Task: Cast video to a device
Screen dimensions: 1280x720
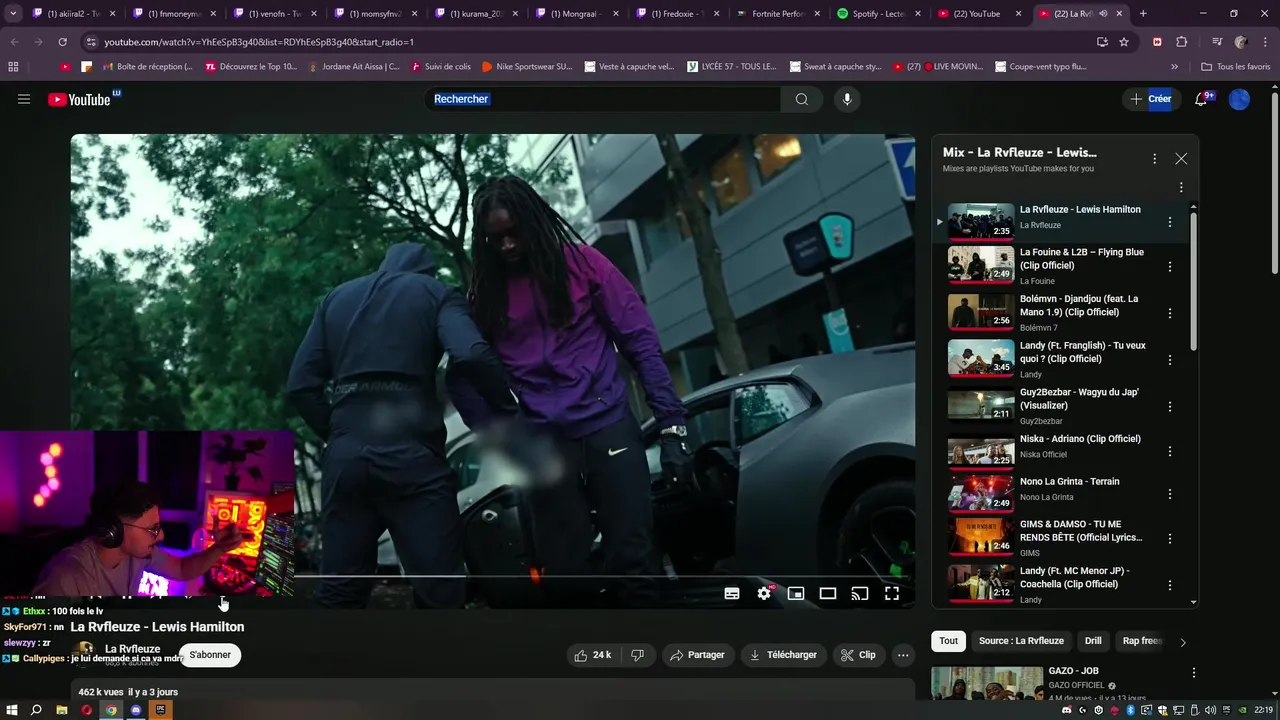Action: tap(860, 593)
